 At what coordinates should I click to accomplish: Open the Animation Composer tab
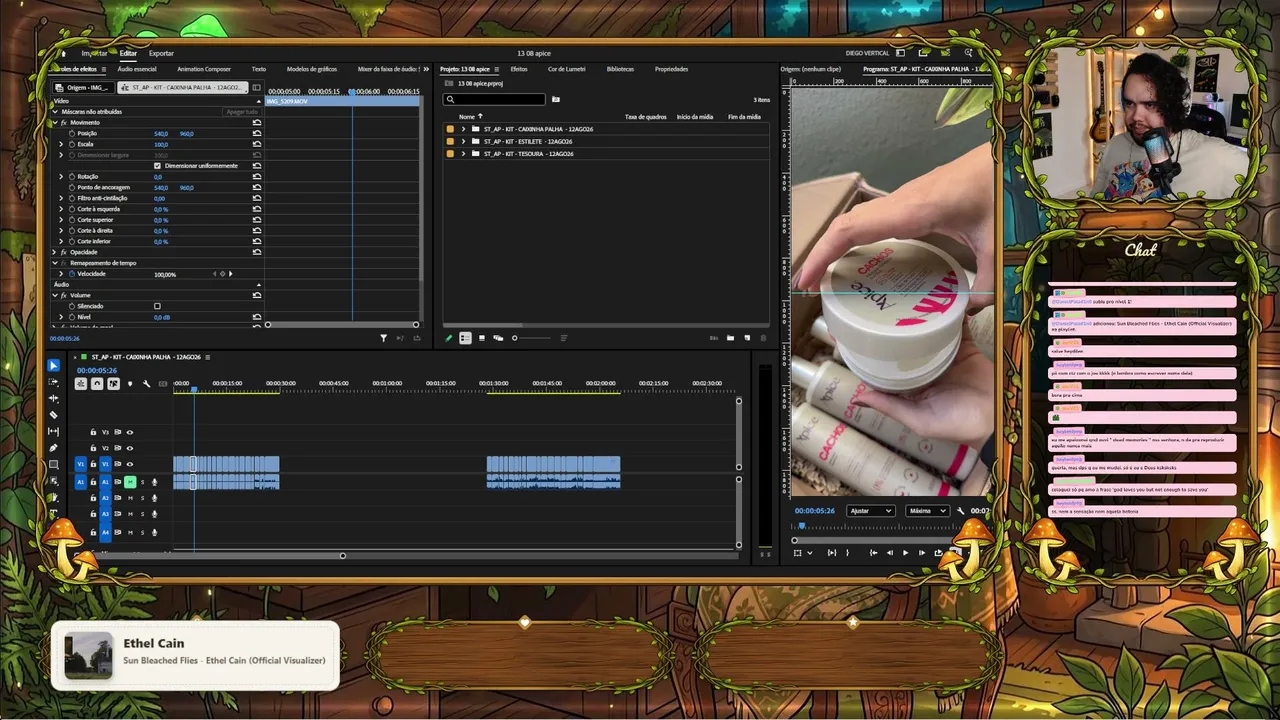click(x=204, y=69)
